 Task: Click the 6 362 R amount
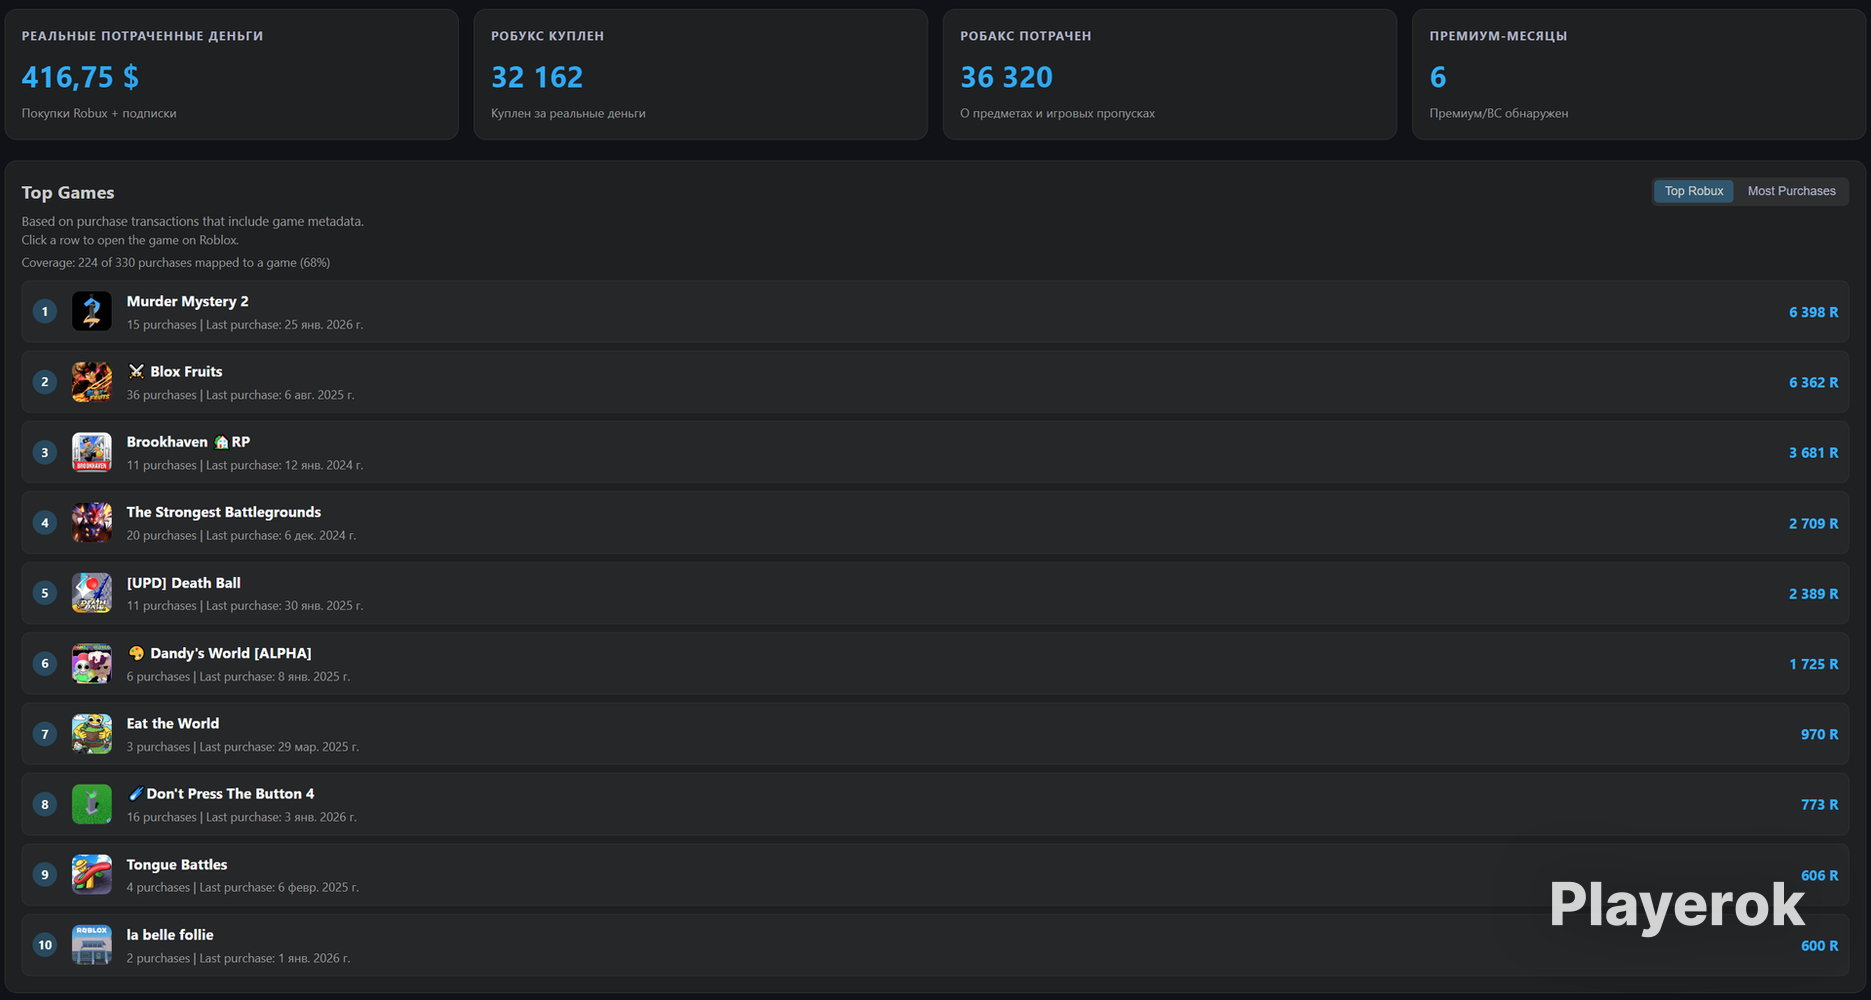tap(1813, 382)
